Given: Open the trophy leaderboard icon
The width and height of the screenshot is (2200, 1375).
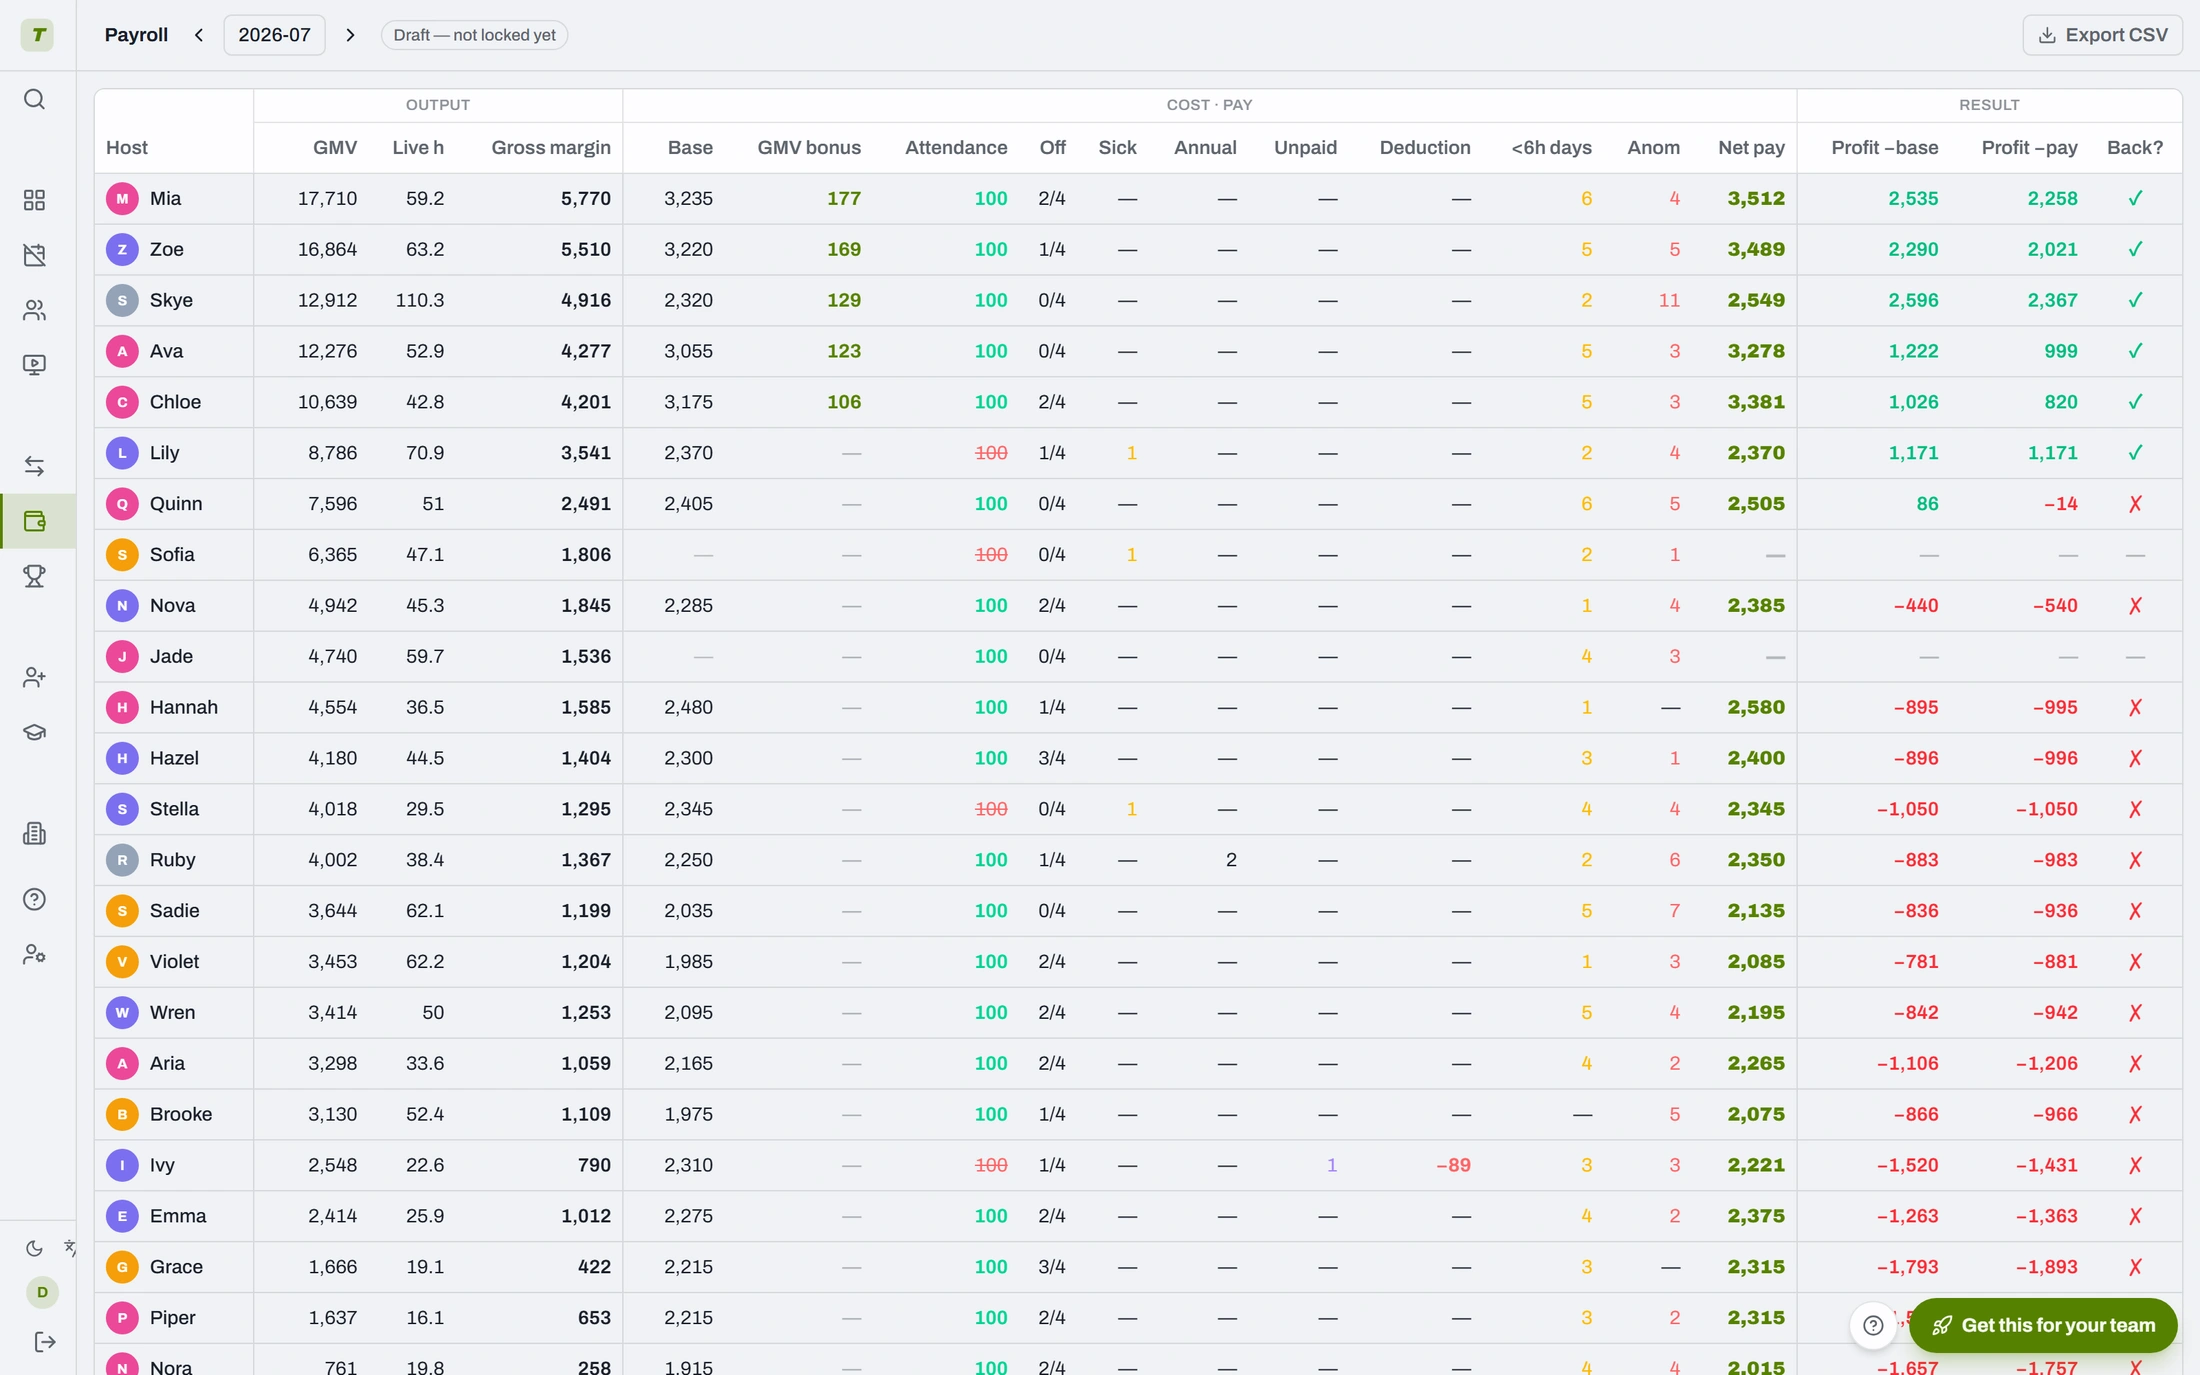Looking at the screenshot, I should [34, 576].
